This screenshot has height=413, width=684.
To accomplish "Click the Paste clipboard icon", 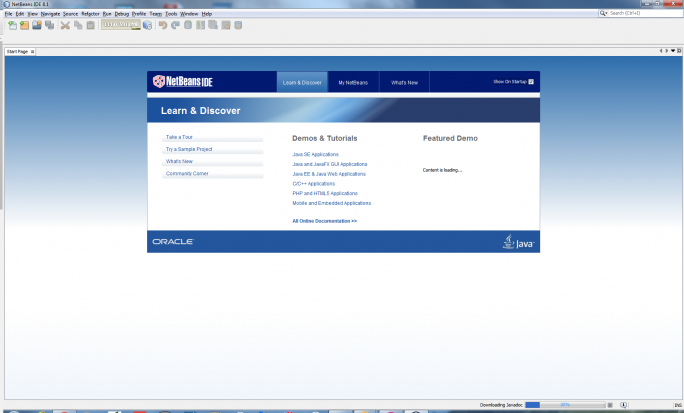I will pos(91,25).
